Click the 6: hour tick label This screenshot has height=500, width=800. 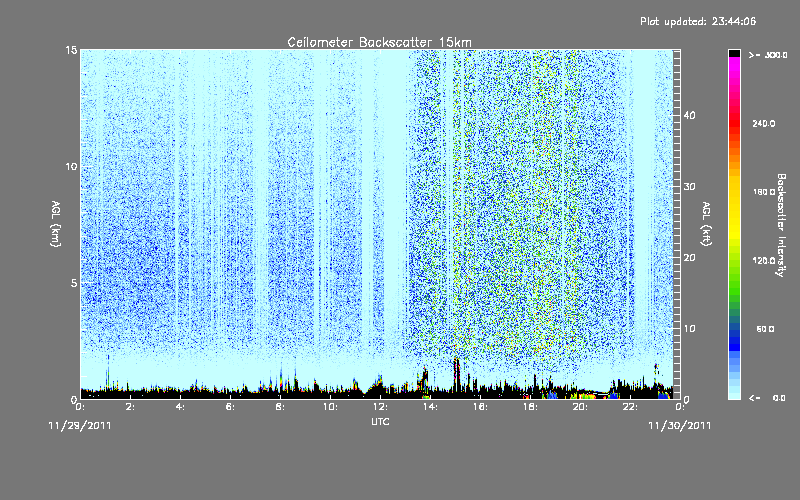(x=230, y=407)
